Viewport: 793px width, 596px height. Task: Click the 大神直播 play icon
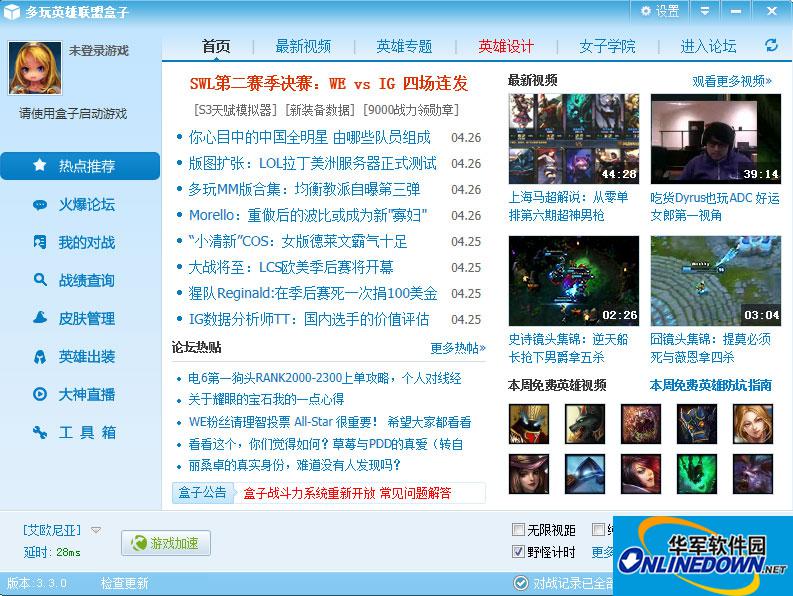[40, 394]
